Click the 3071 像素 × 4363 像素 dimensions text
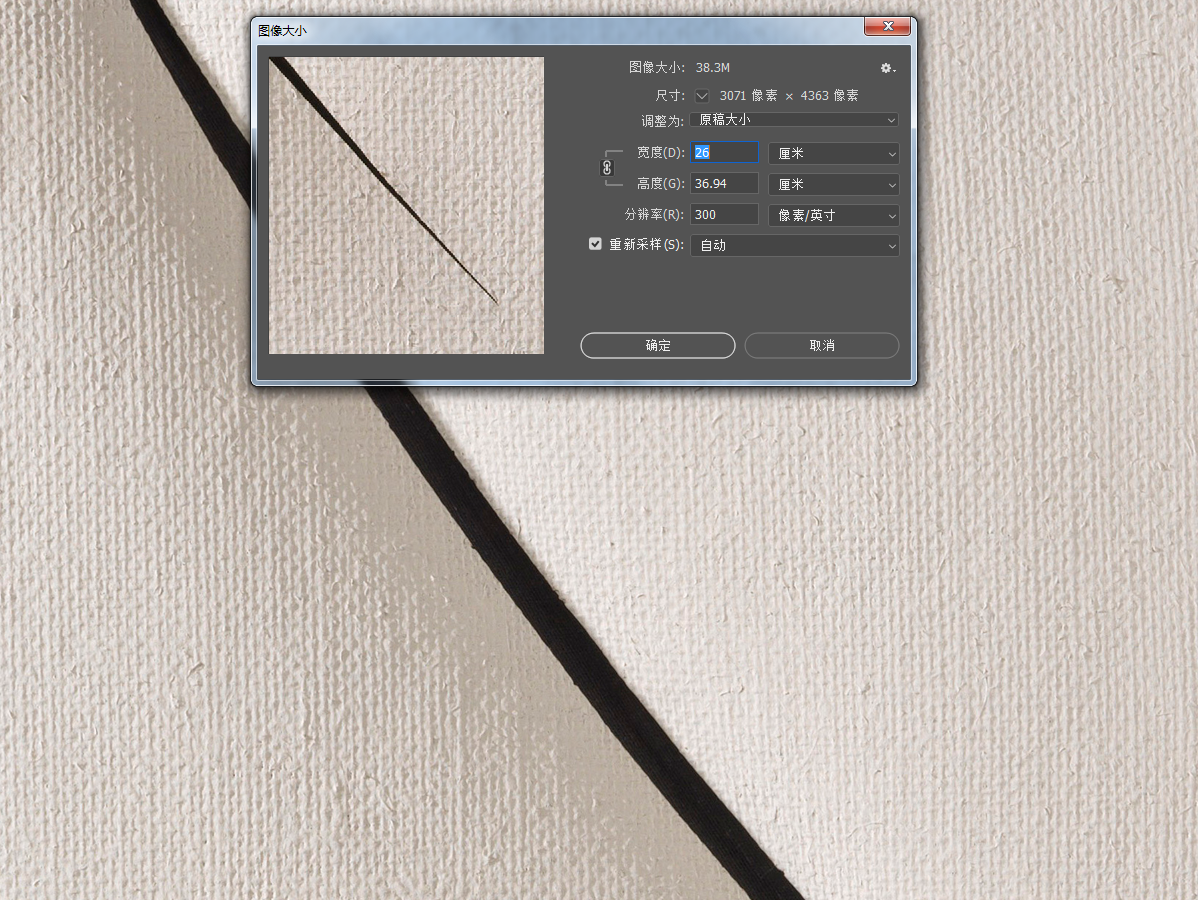This screenshot has width=1198, height=900. coord(789,96)
